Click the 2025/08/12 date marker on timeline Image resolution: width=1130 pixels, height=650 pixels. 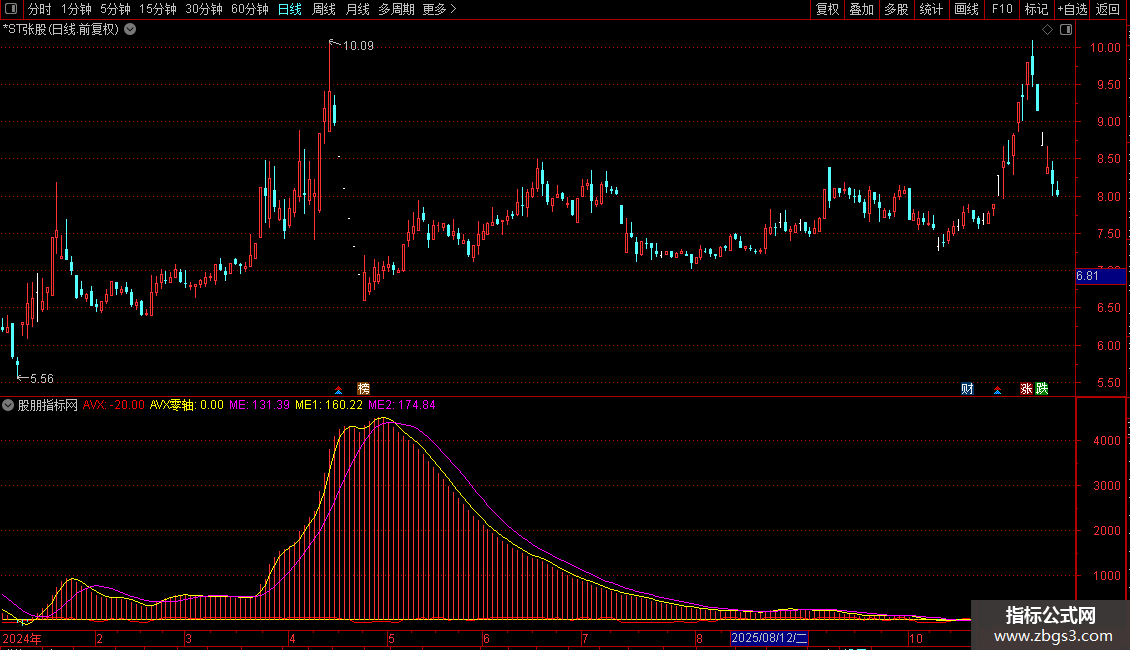769,638
